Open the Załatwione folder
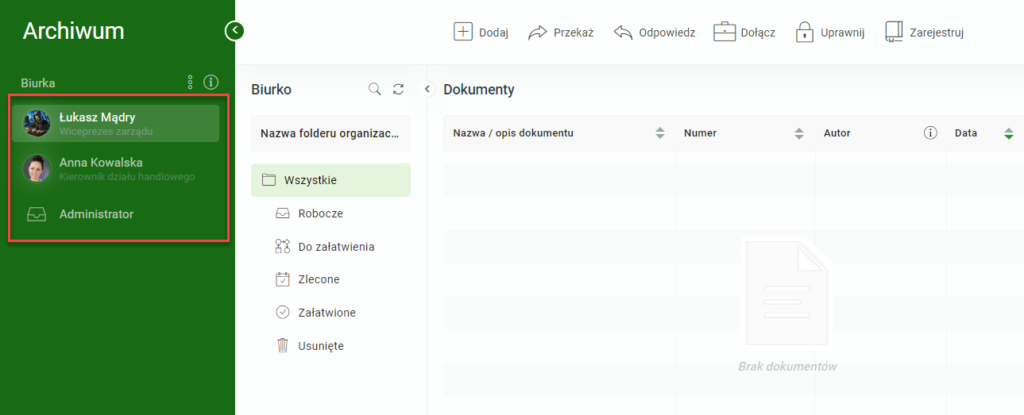1024x415 pixels. [315, 312]
